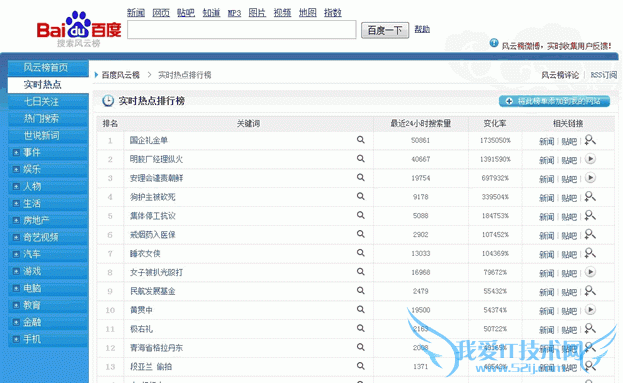Click video play icon in 安理会谴责朝鲜 row
Image resolution: width=623 pixels, height=383 pixels.
click(x=590, y=178)
